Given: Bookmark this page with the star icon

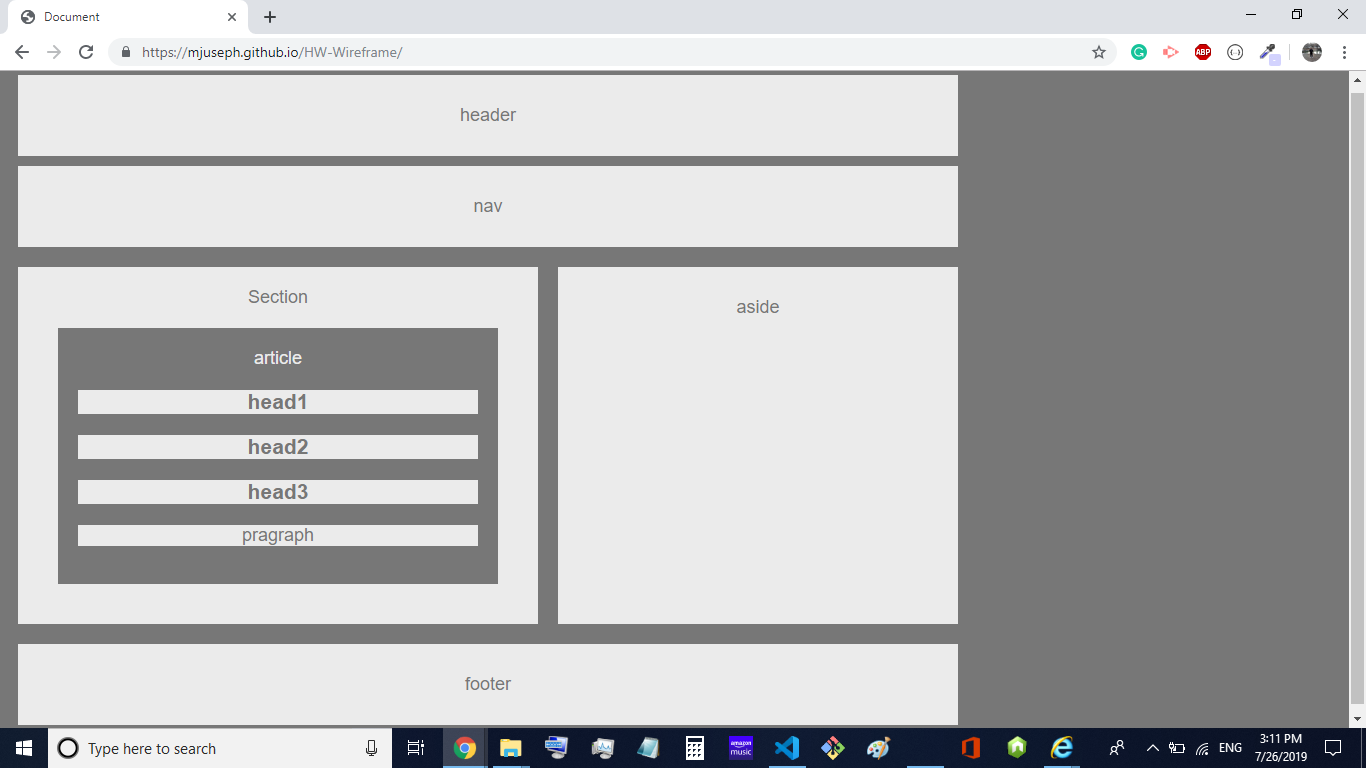Looking at the screenshot, I should [1099, 52].
